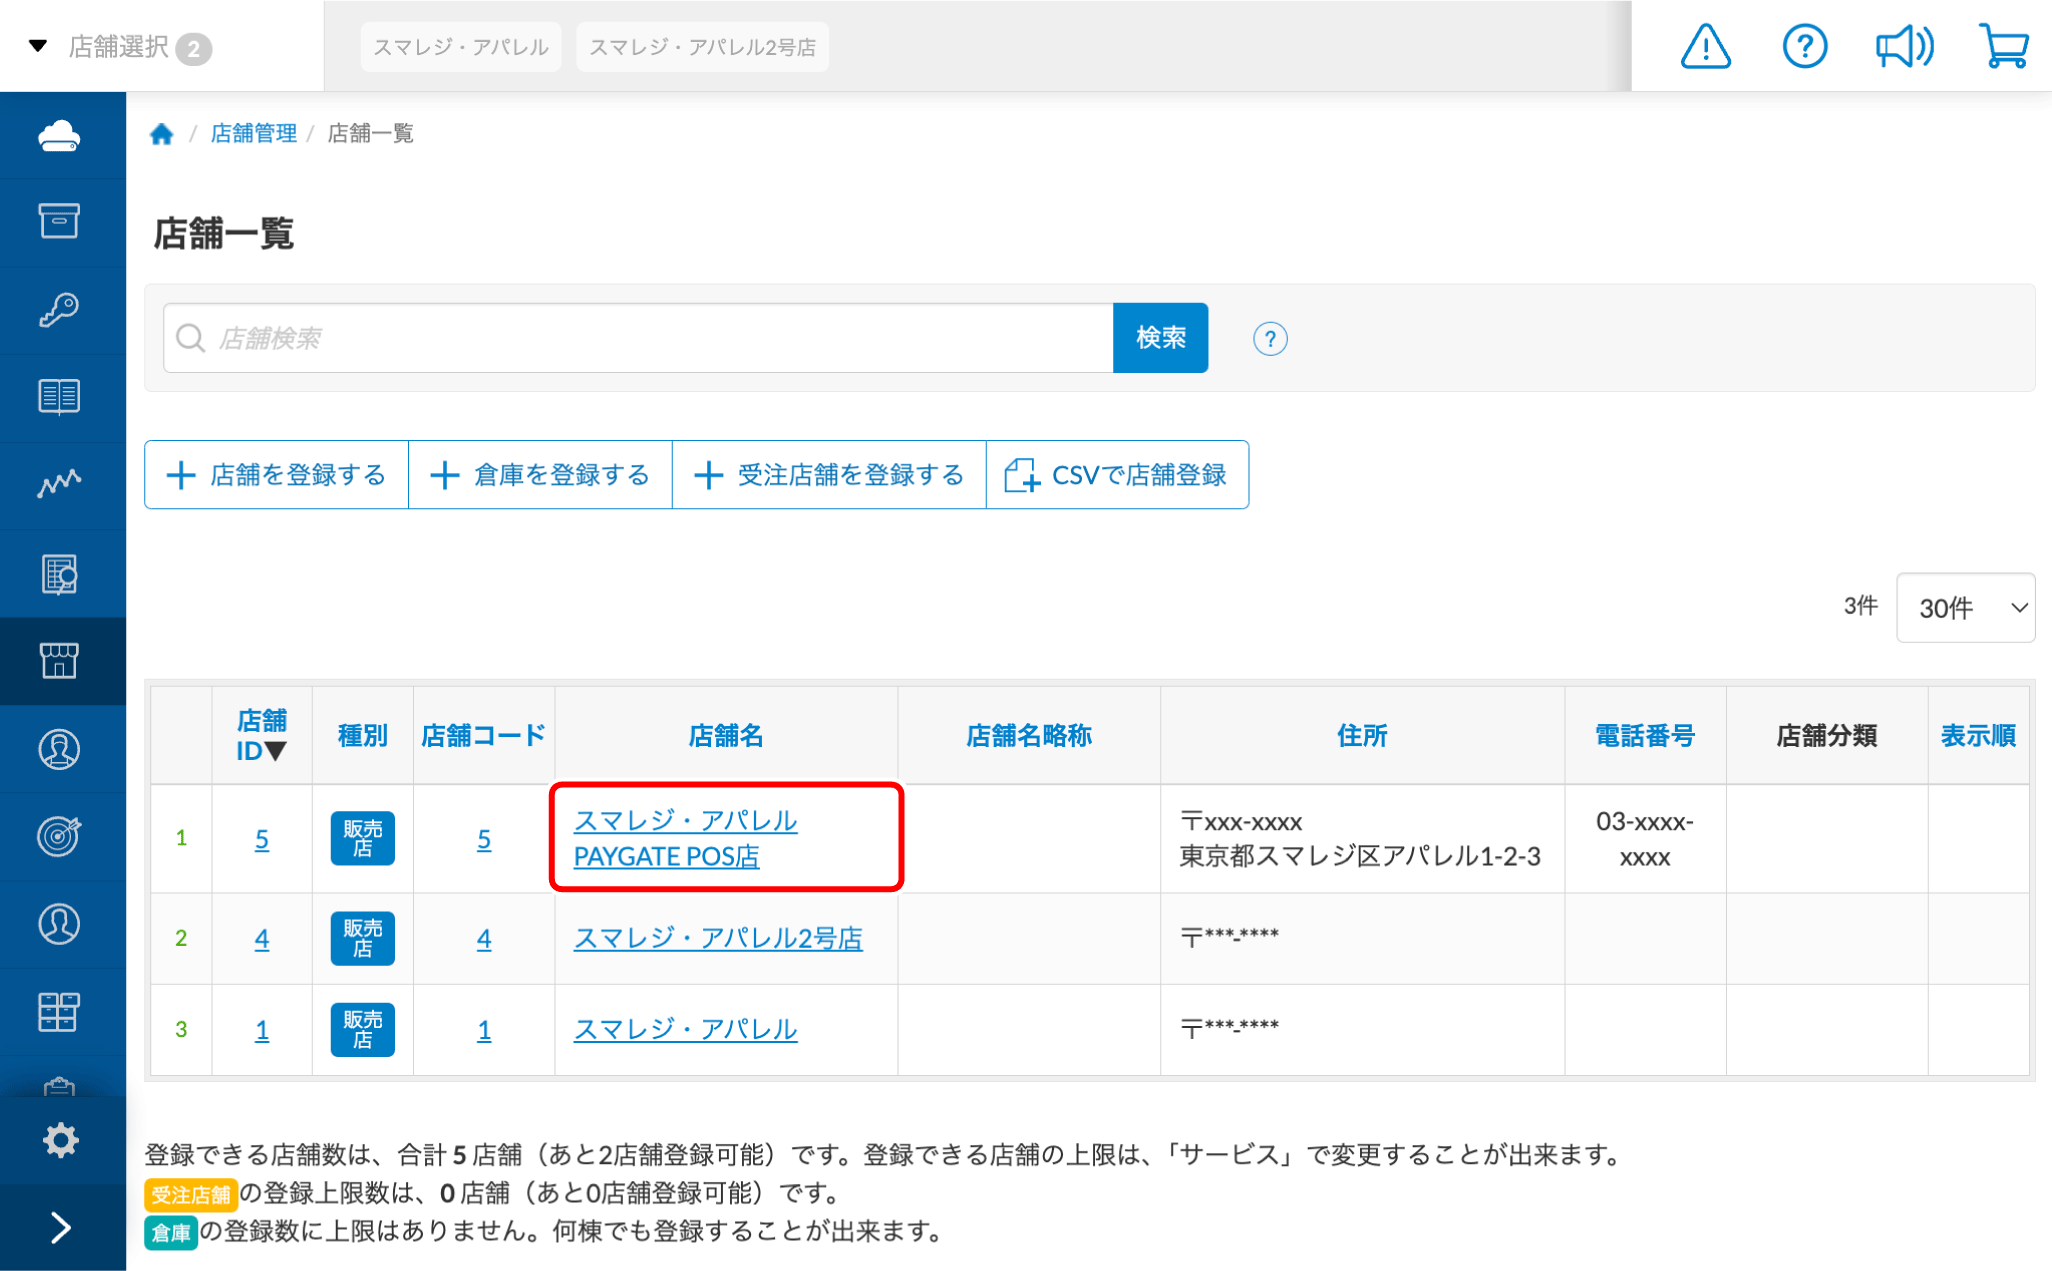Sort by 店舗名 column header
Viewport: 2052px width, 1271px height.
726,736
